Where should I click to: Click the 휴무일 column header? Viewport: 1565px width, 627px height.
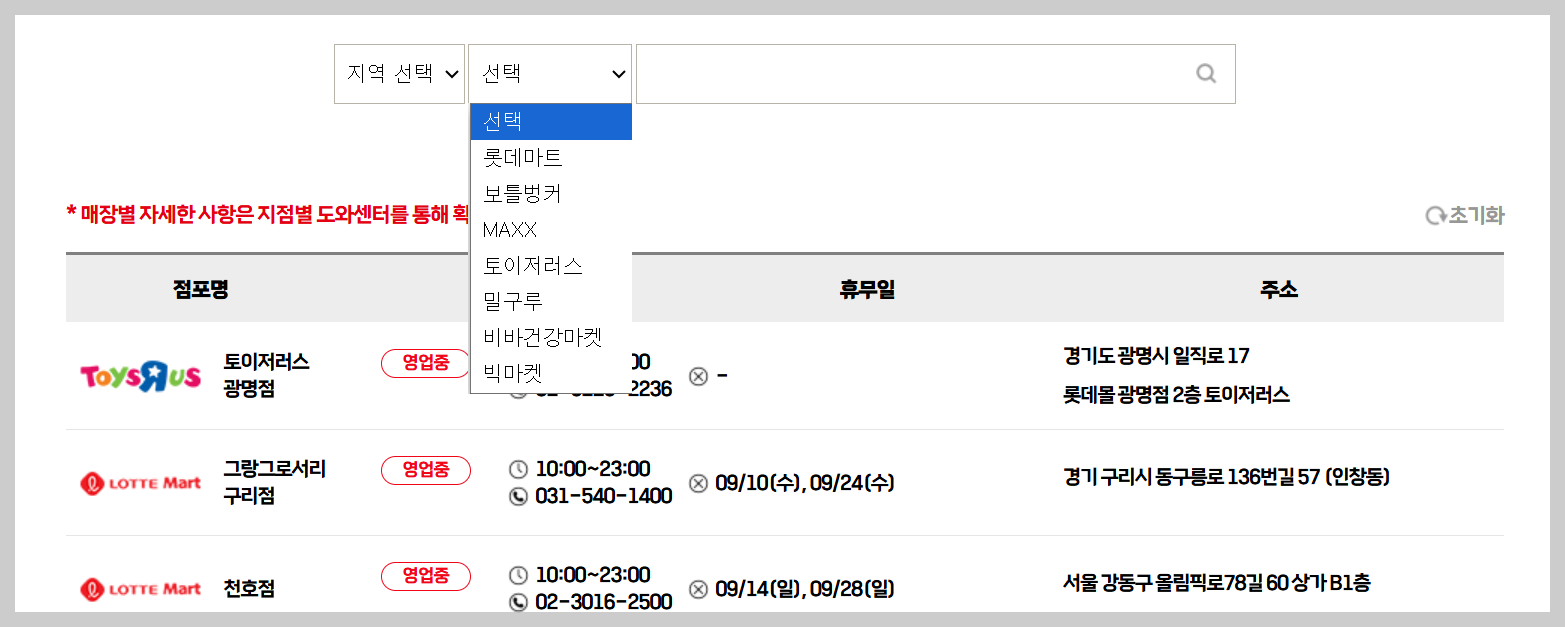[x=867, y=290]
